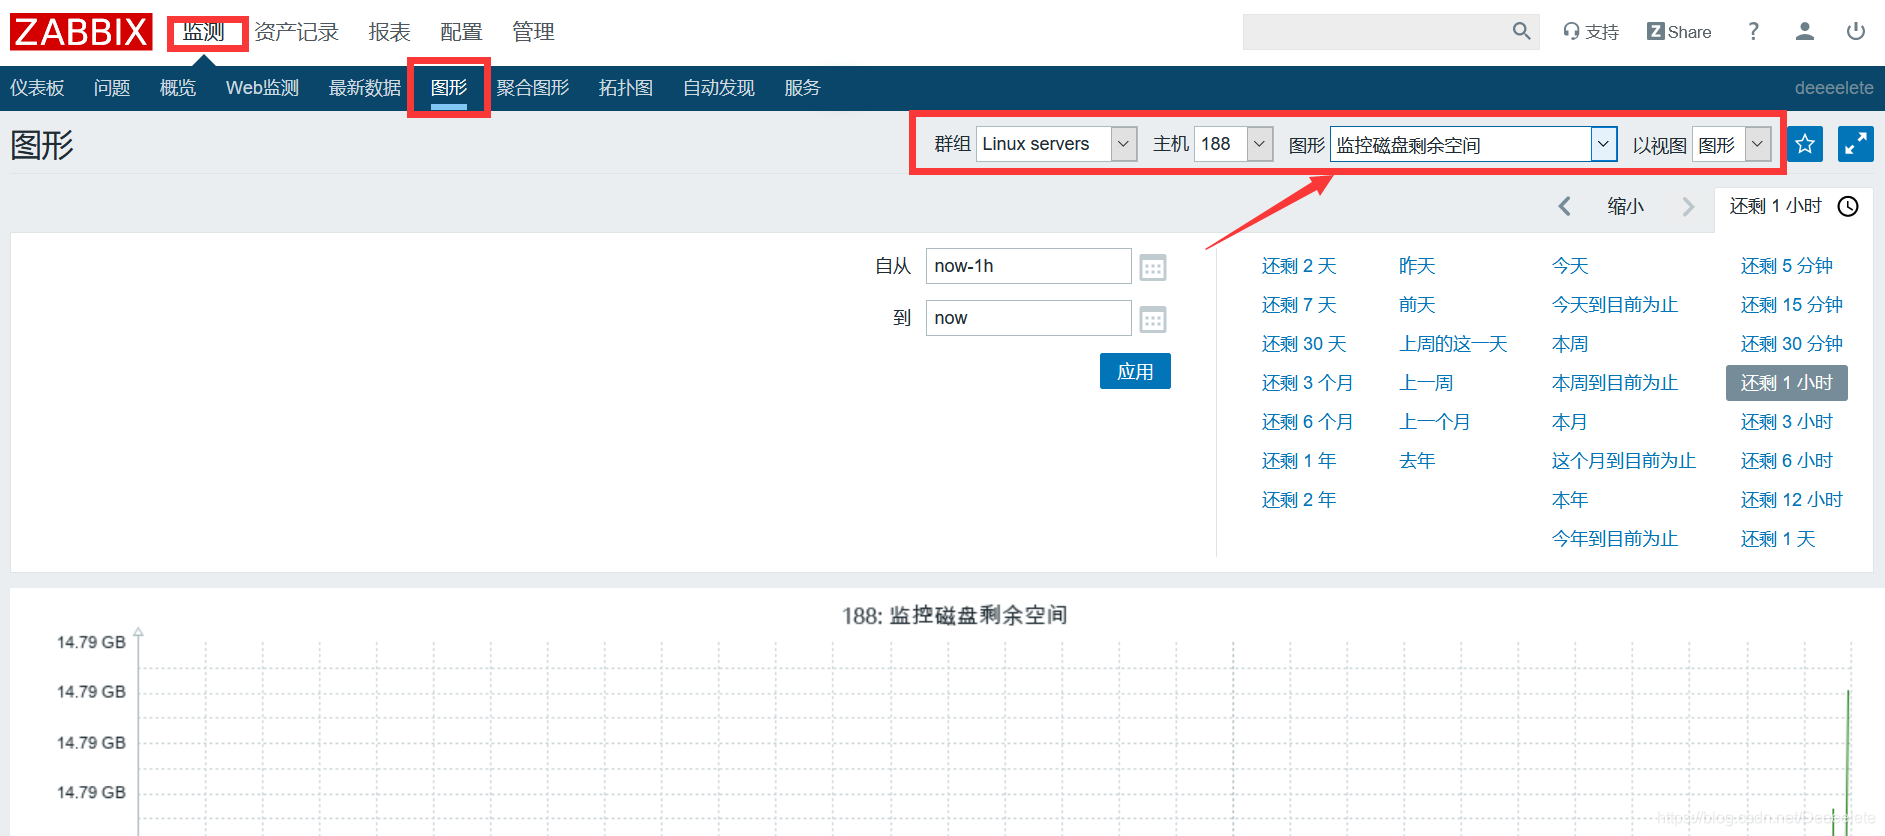Click the next time period arrow
Screen dimensions: 1885x836
(1688, 206)
